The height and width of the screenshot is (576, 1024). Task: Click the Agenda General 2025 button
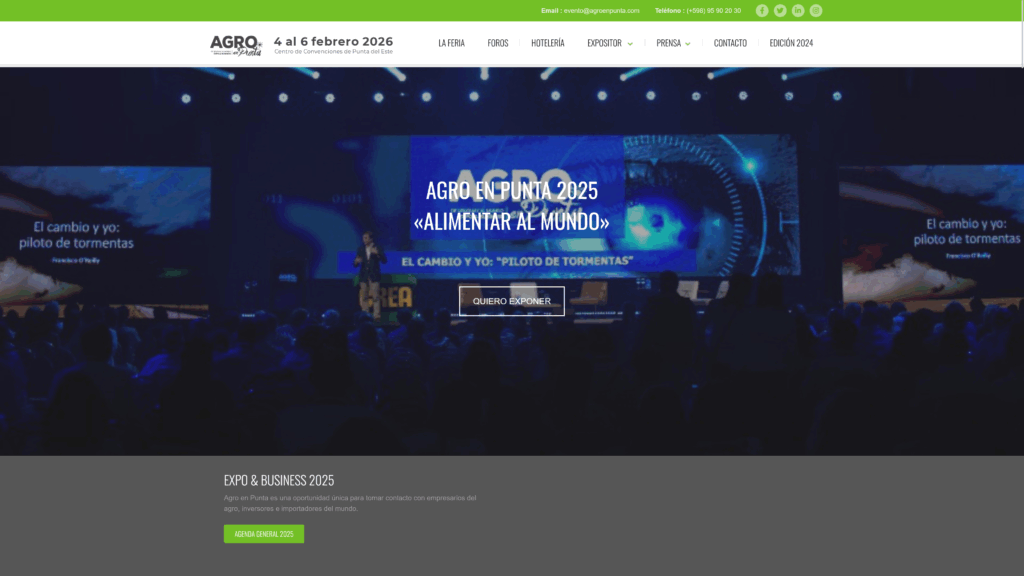click(264, 534)
